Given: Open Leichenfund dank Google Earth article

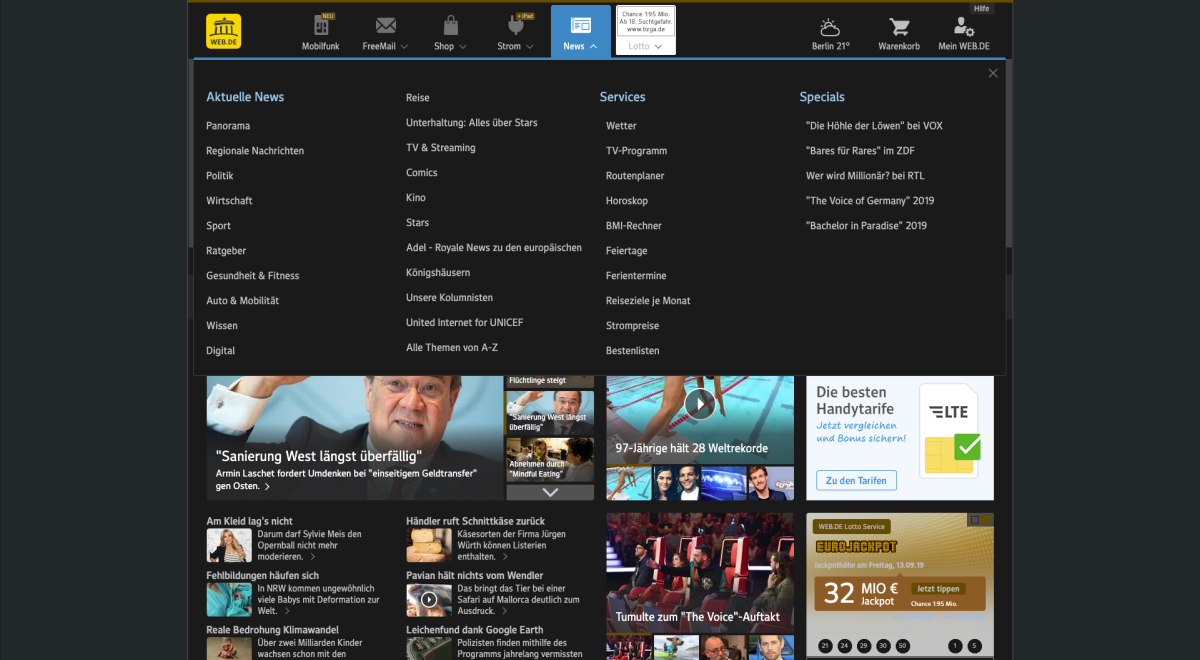Looking at the screenshot, I should 476,630.
